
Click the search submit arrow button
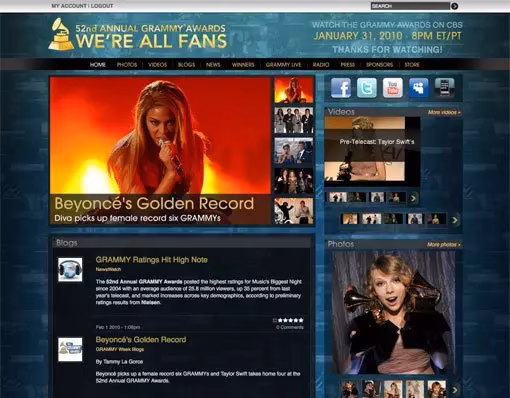tap(454, 6)
